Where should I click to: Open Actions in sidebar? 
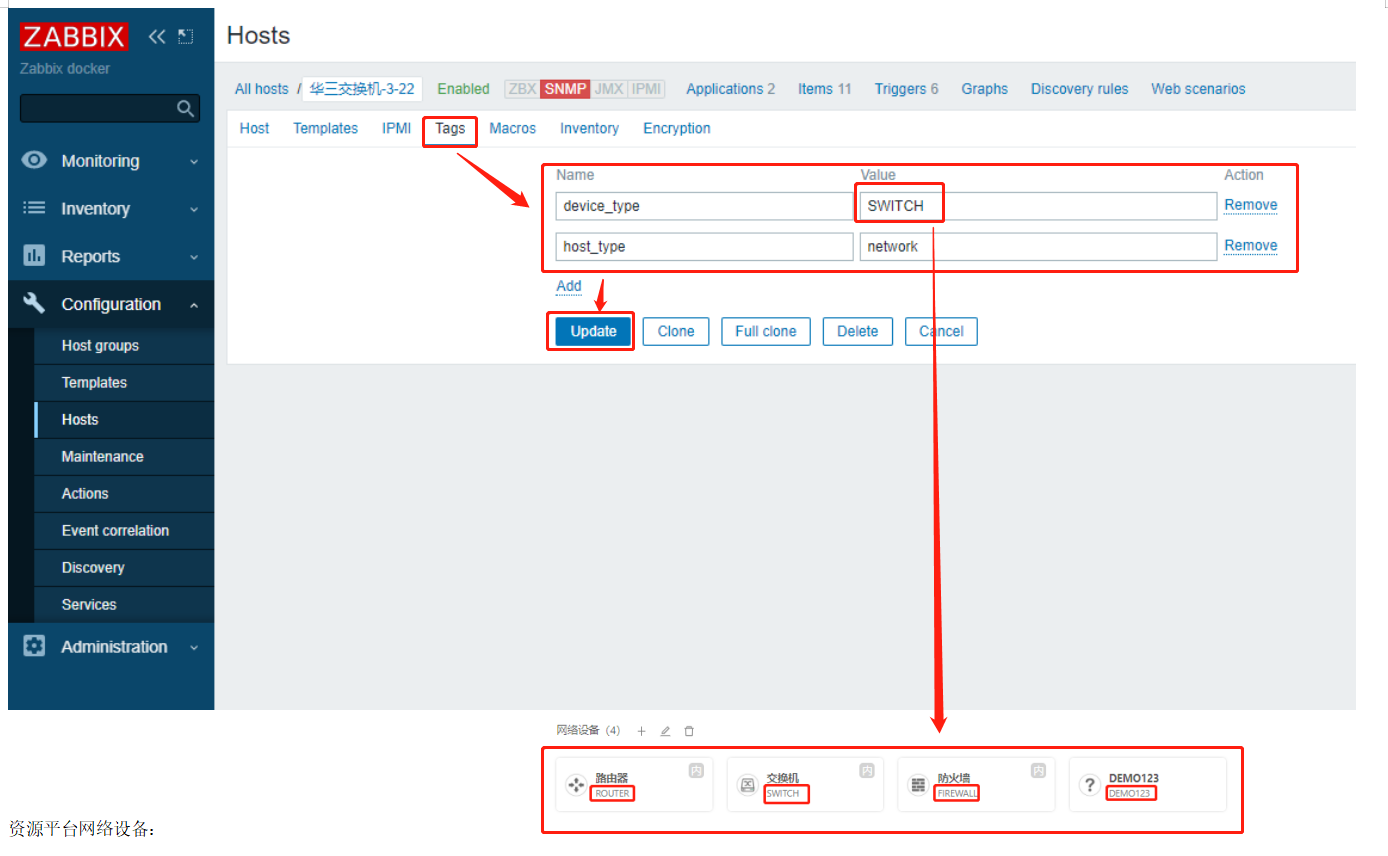point(124,494)
